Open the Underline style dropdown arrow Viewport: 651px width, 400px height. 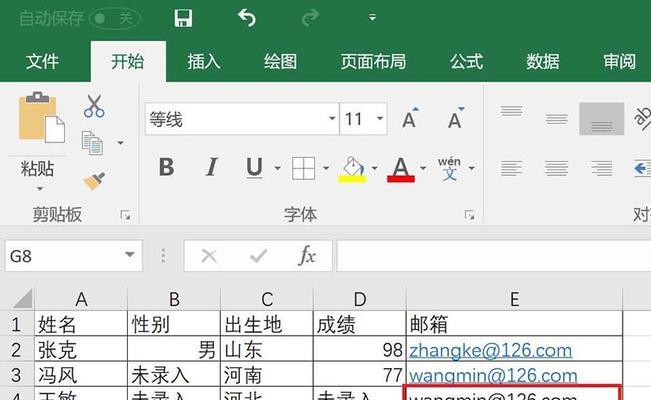click(277, 168)
